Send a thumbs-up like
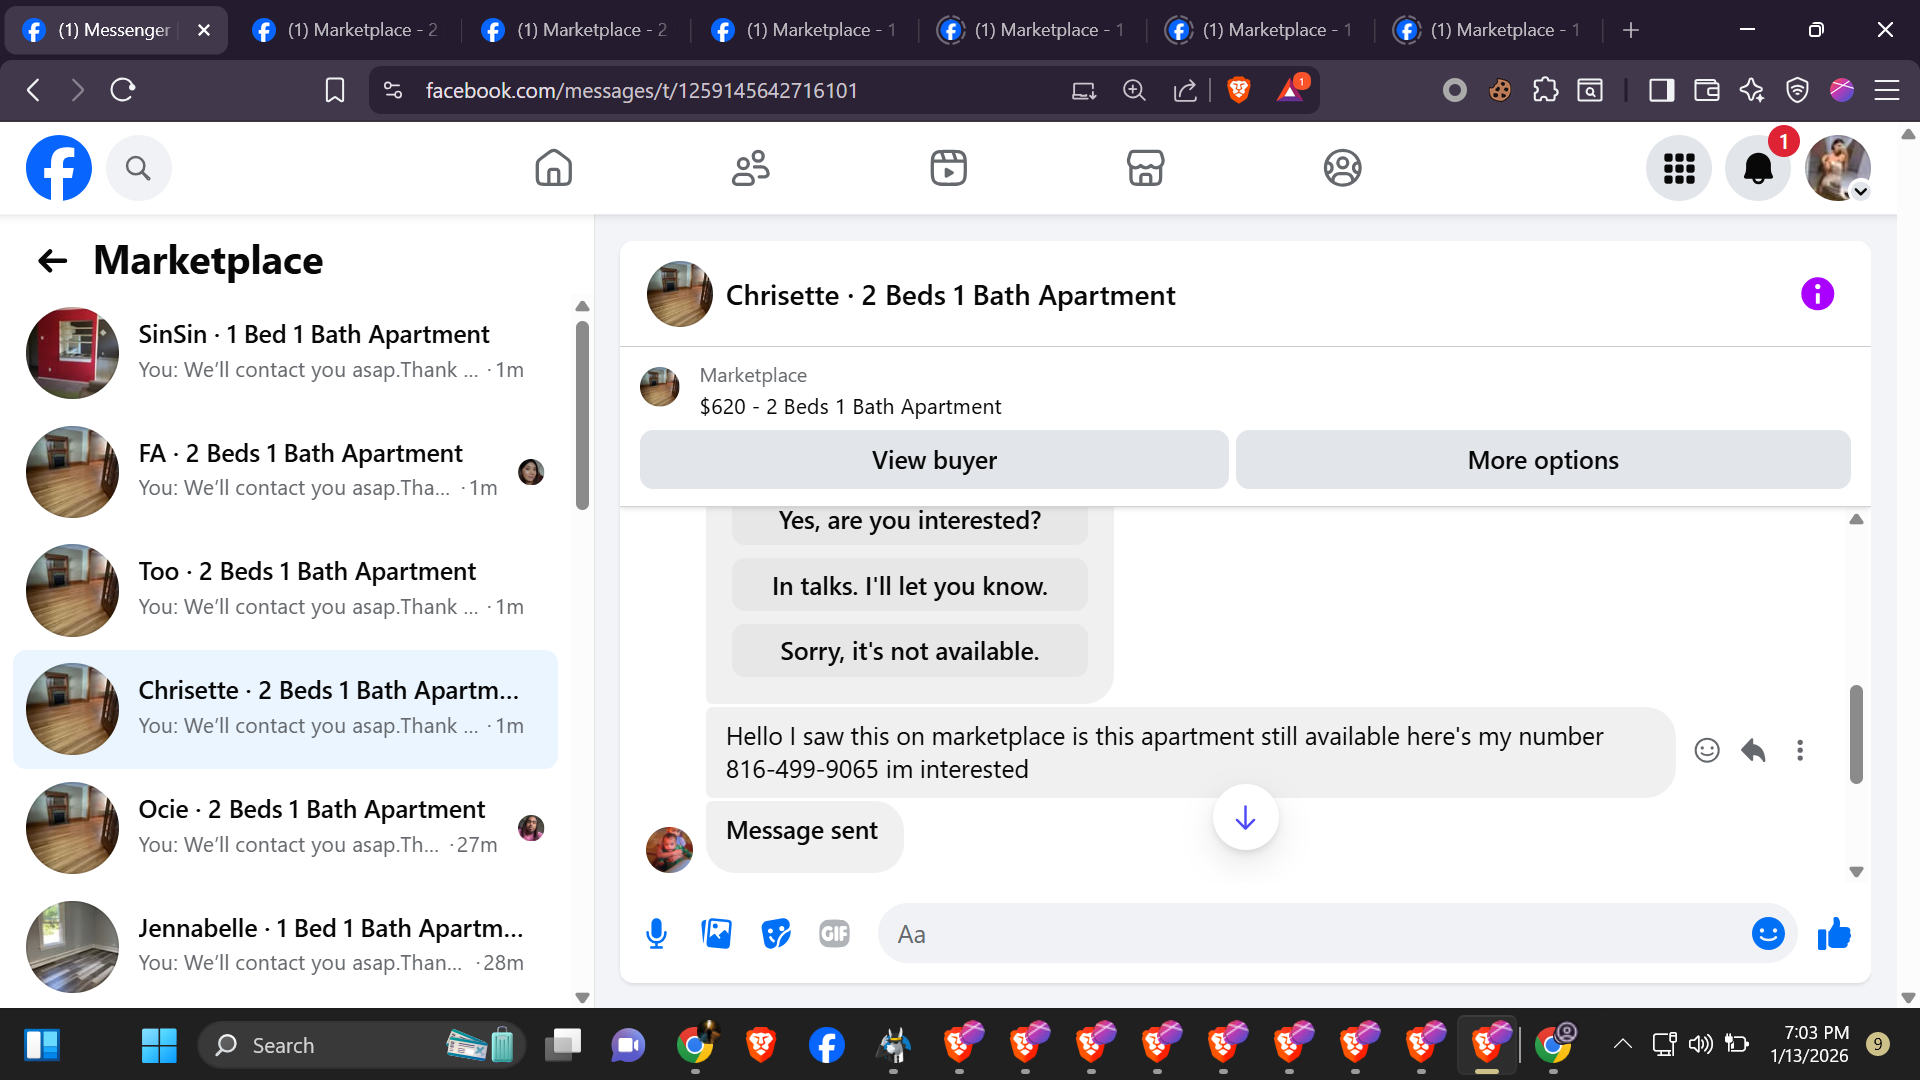The height and width of the screenshot is (1080, 1920). point(1834,934)
